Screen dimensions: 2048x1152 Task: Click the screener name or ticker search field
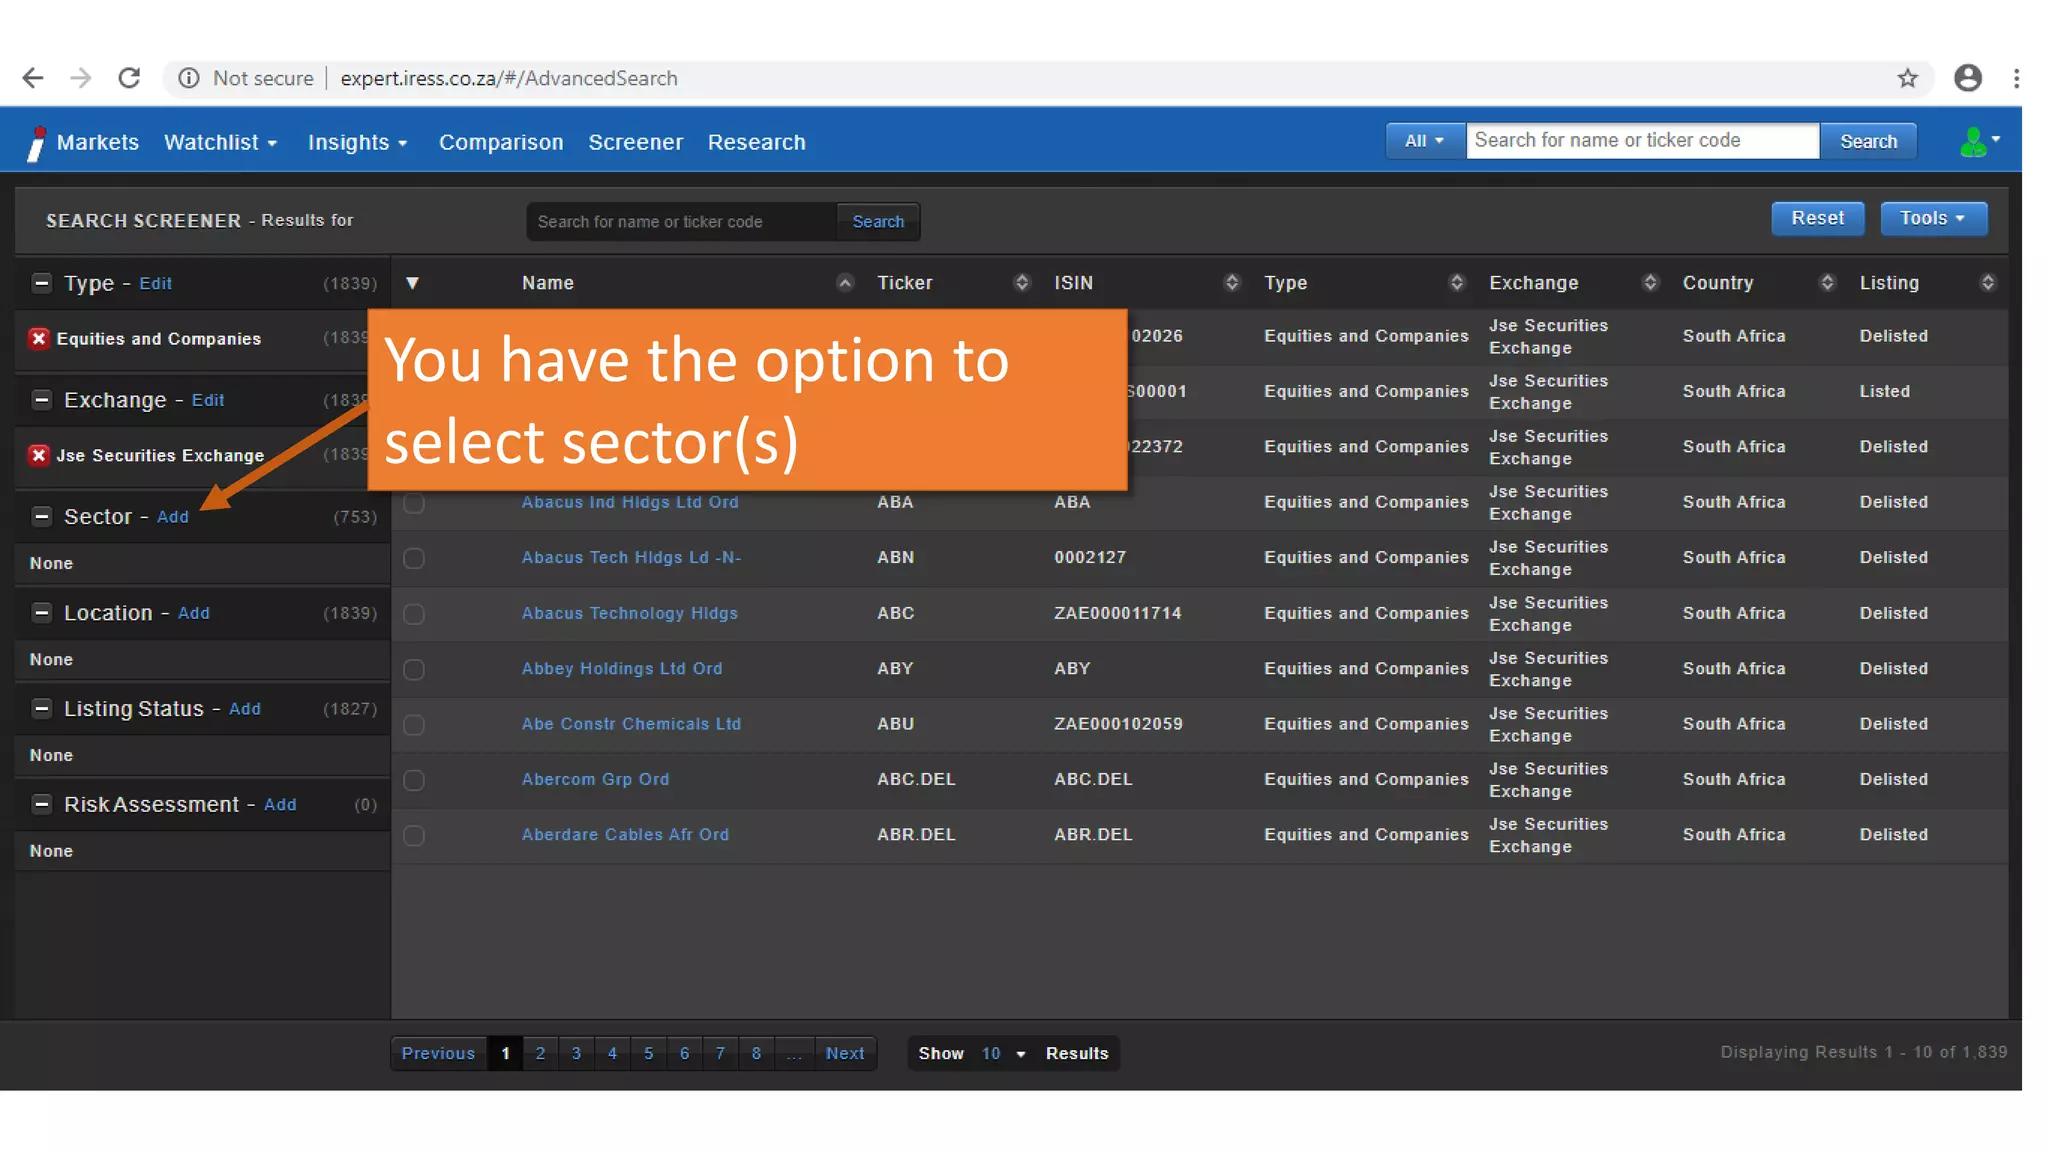pos(680,222)
